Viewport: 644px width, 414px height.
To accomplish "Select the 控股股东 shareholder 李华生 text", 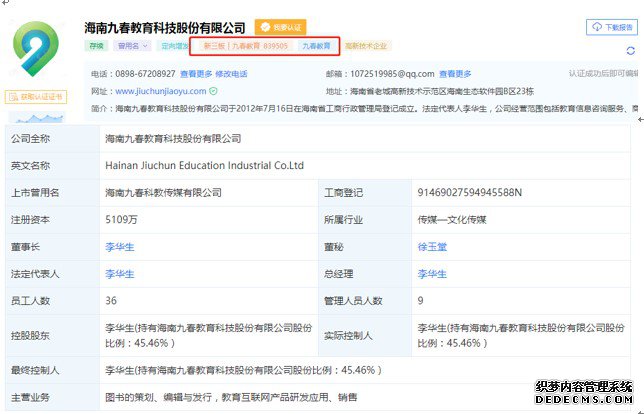I will 209,336.
